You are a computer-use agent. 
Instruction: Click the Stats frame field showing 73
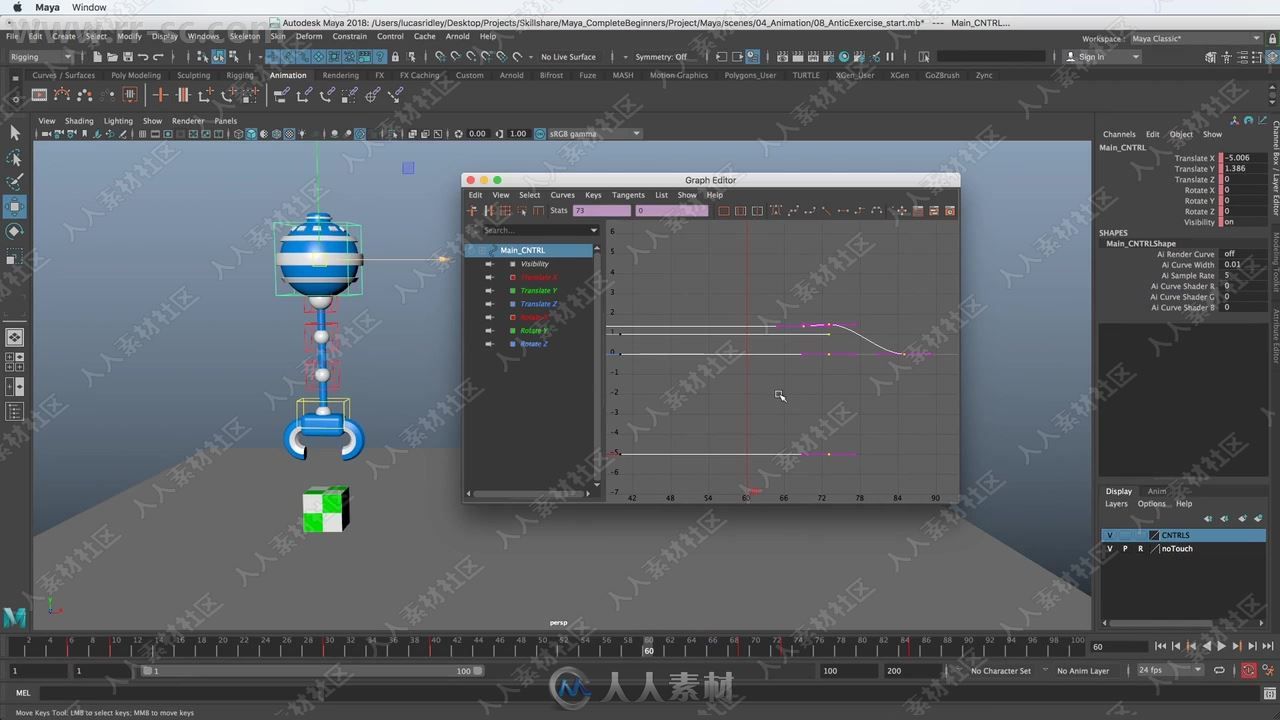pyautogui.click(x=602, y=211)
